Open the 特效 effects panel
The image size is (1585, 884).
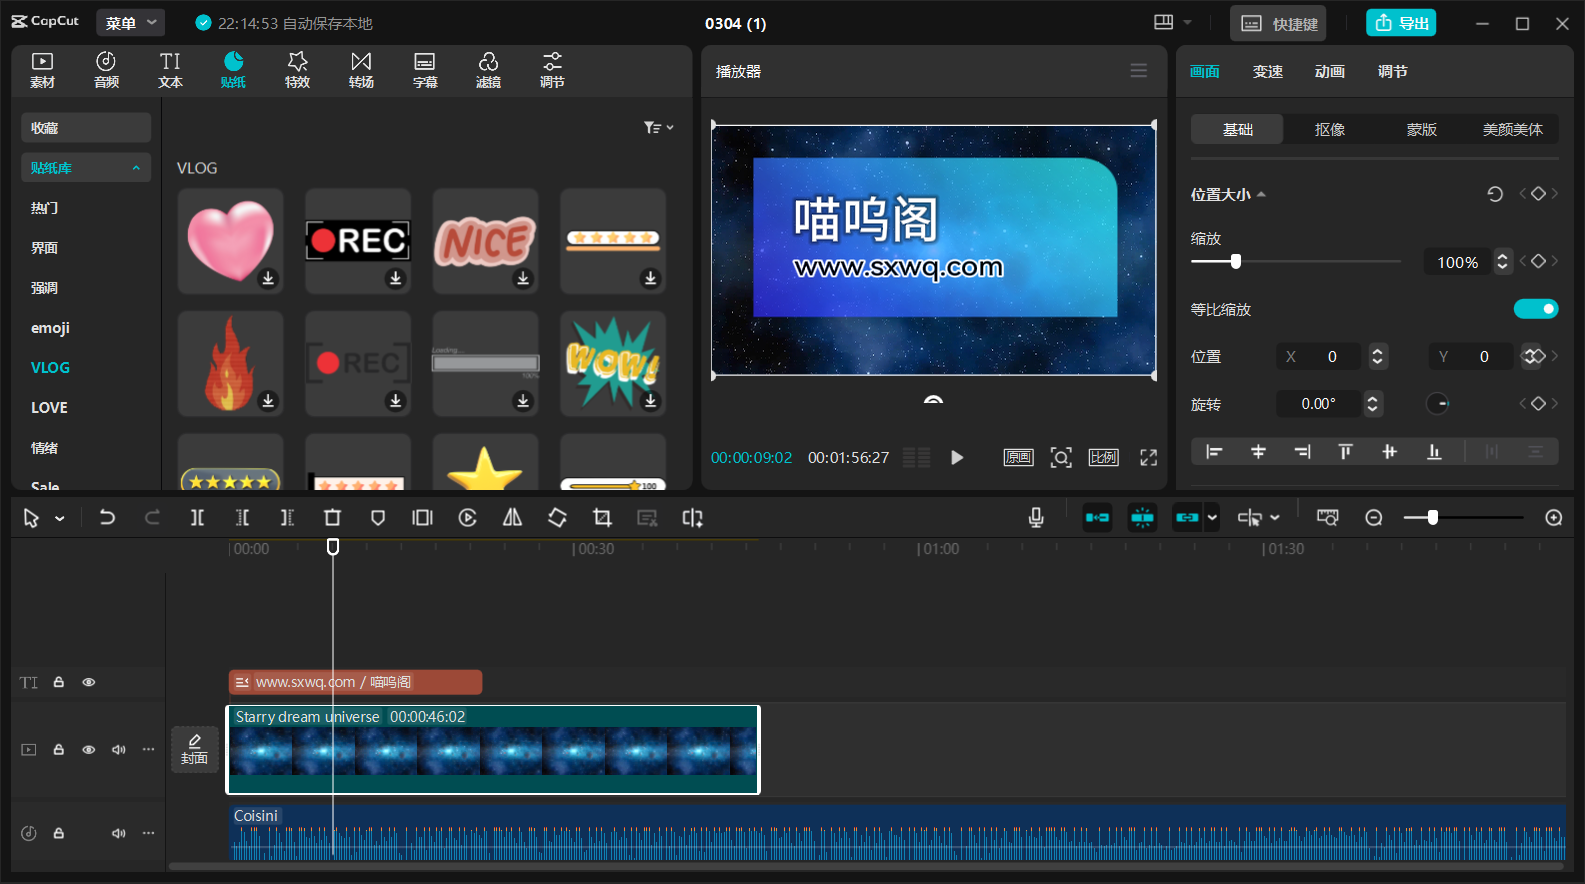(297, 70)
